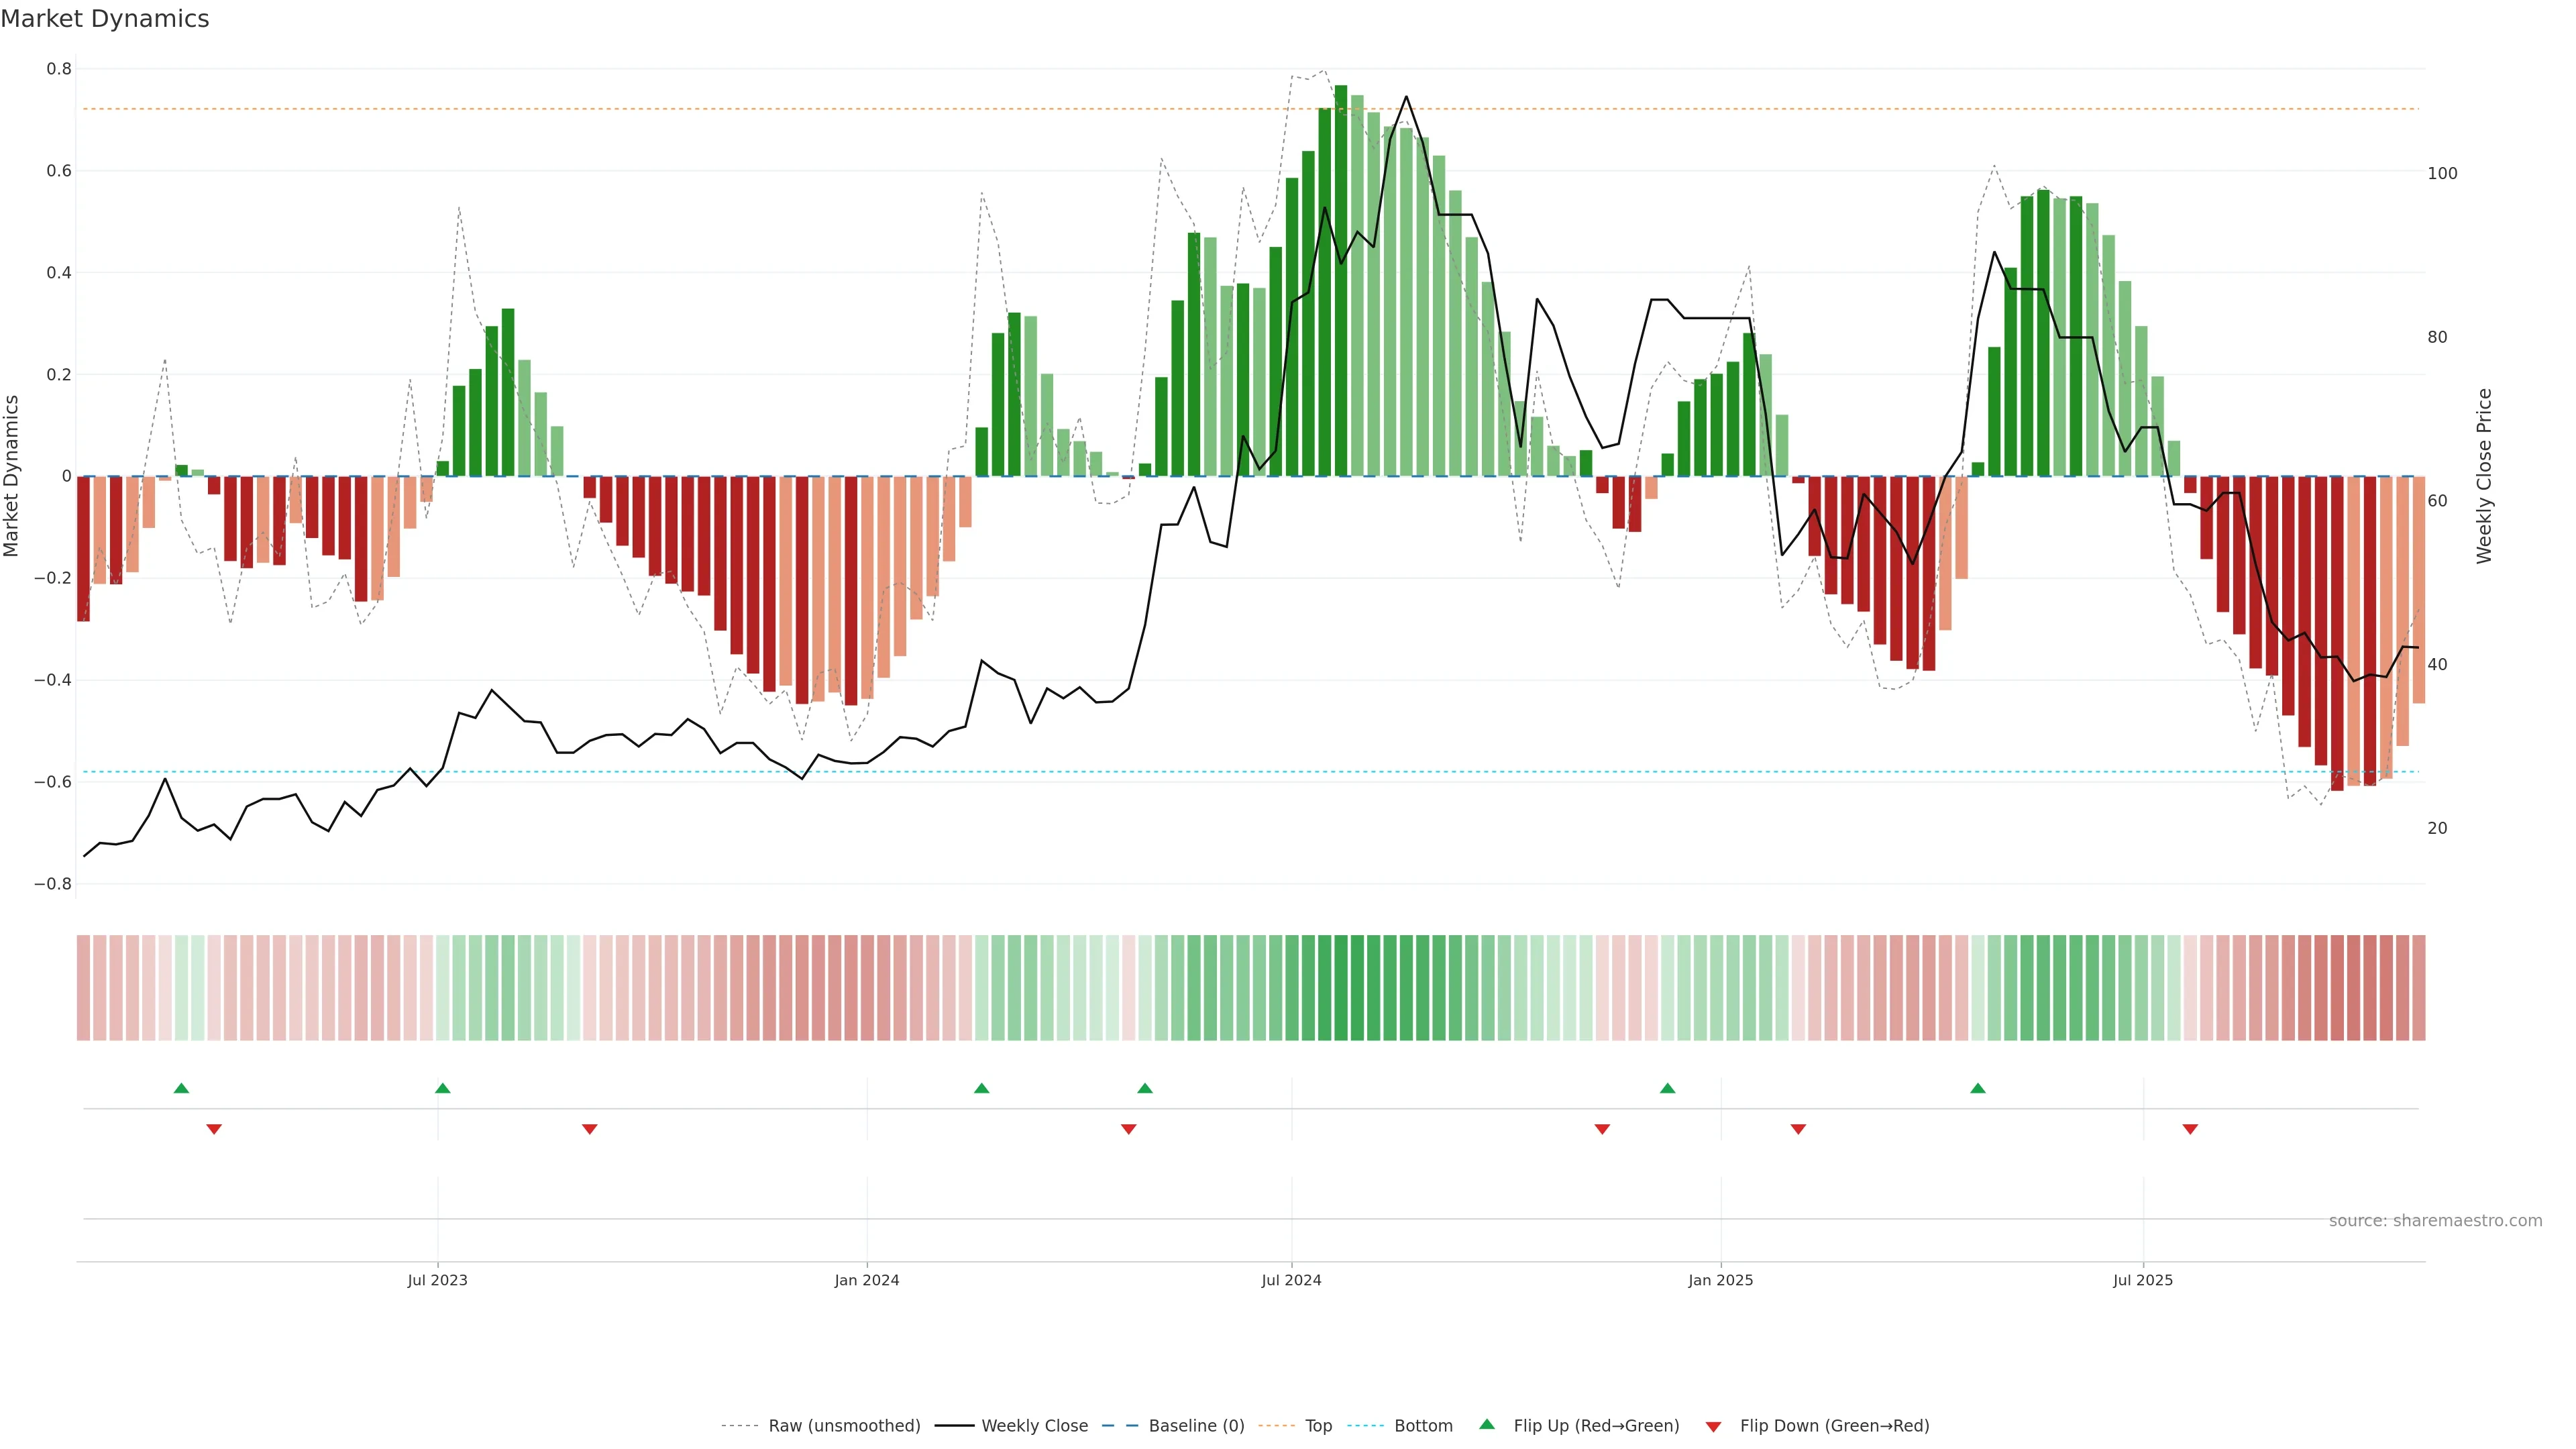2576x1449 pixels.
Task: Click the darkest green heat-strip cell
Action: pyautogui.click(x=1341, y=988)
